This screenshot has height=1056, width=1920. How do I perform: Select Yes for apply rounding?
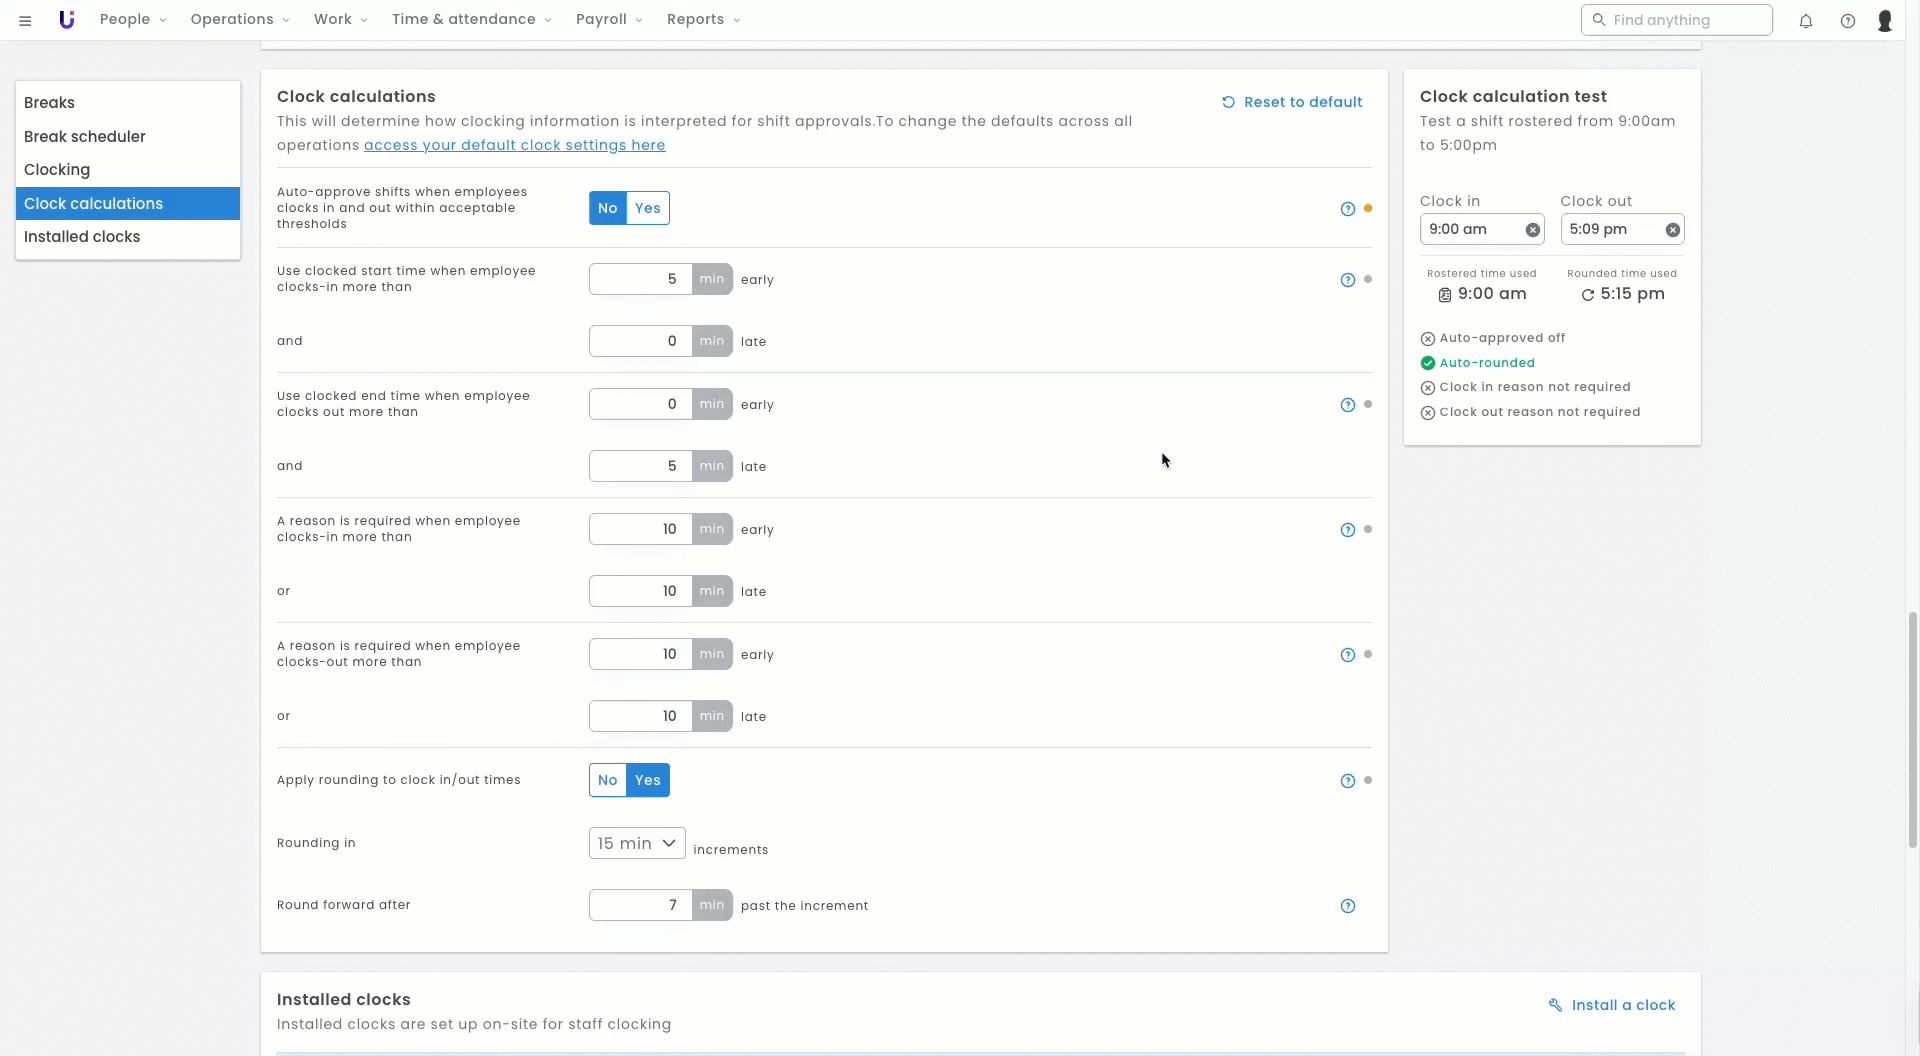[648, 780]
